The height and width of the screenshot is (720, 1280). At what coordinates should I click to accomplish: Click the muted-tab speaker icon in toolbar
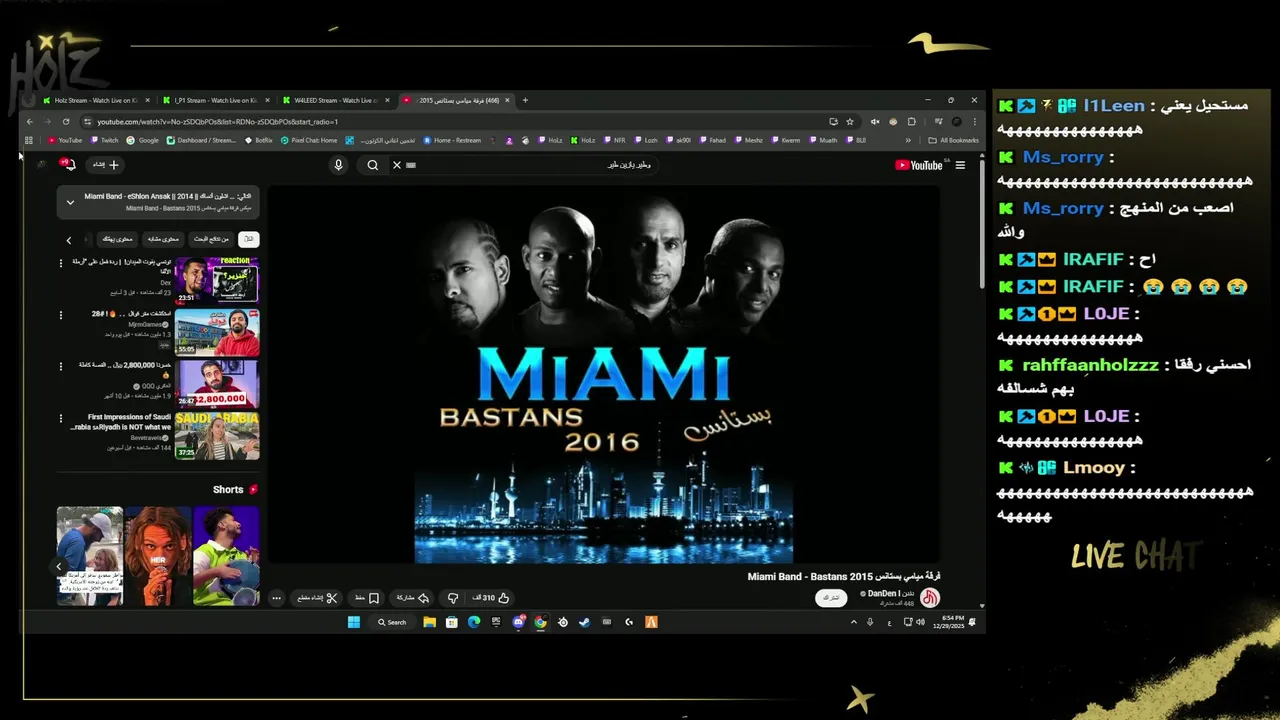[875, 121]
